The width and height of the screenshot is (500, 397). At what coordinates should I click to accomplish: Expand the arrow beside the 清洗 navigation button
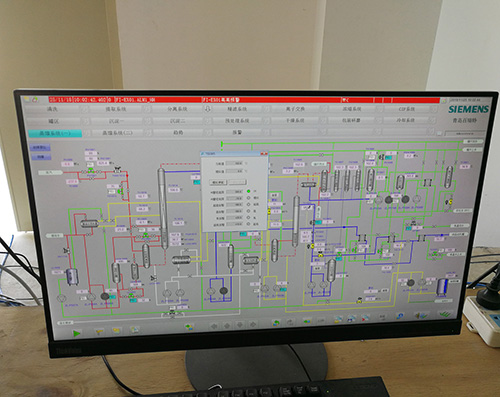pos(85,109)
